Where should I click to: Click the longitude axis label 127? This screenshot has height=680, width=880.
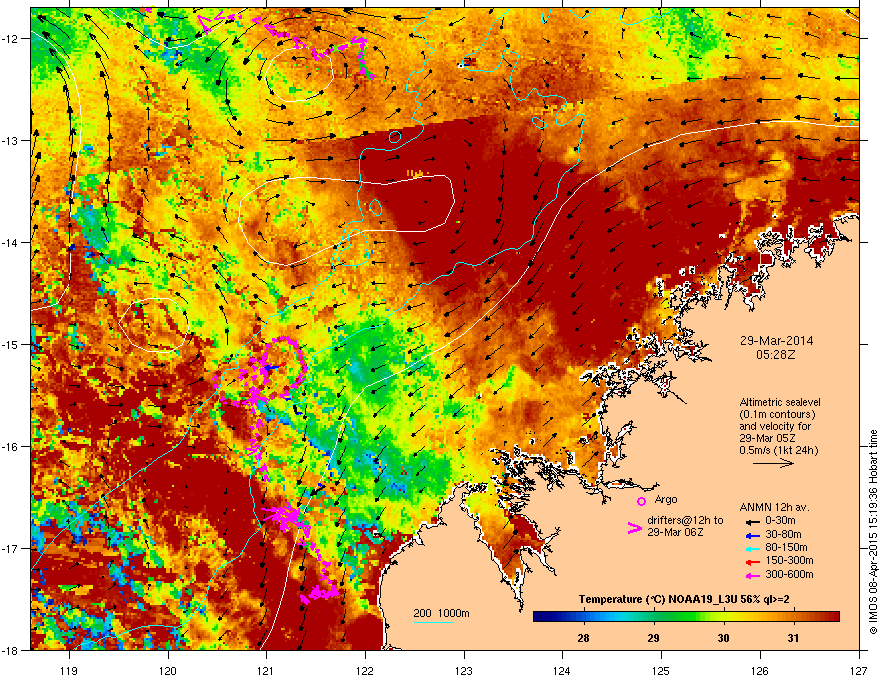[x=859, y=670]
